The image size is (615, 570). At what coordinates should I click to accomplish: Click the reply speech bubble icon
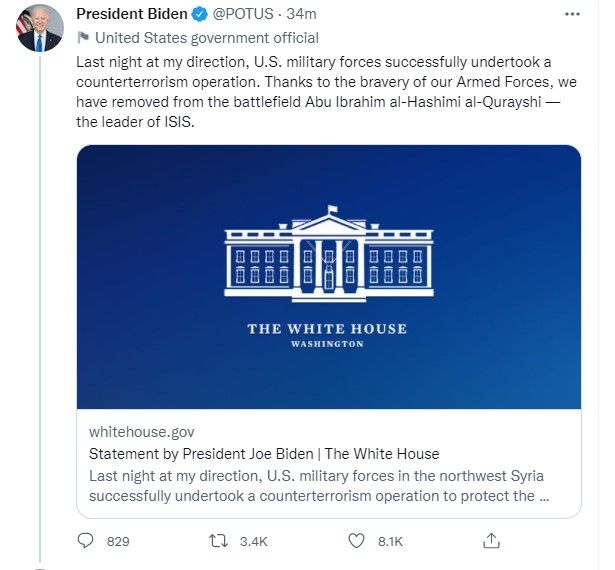click(86, 541)
